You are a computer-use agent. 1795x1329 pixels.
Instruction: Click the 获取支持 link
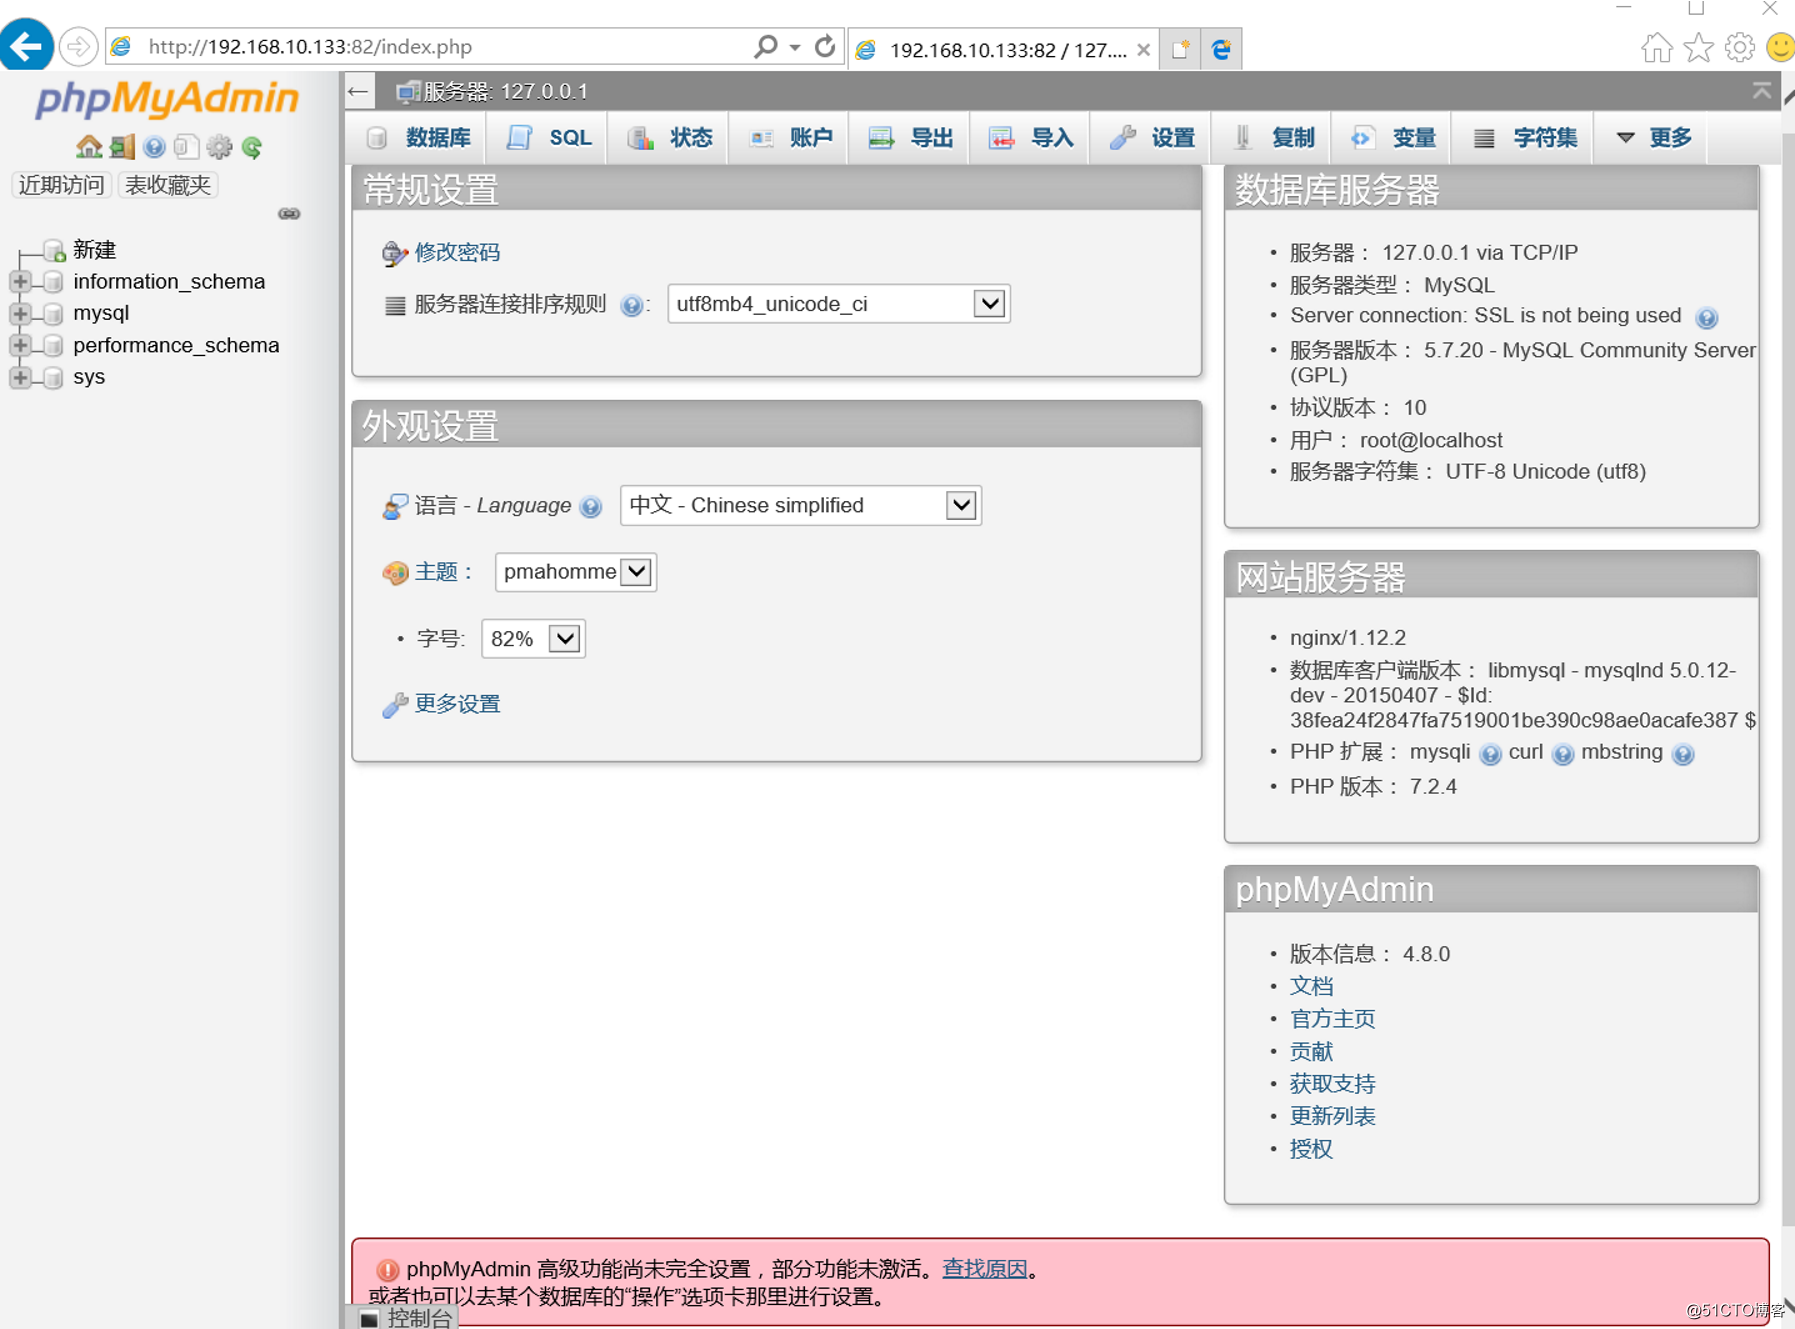point(1332,1084)
